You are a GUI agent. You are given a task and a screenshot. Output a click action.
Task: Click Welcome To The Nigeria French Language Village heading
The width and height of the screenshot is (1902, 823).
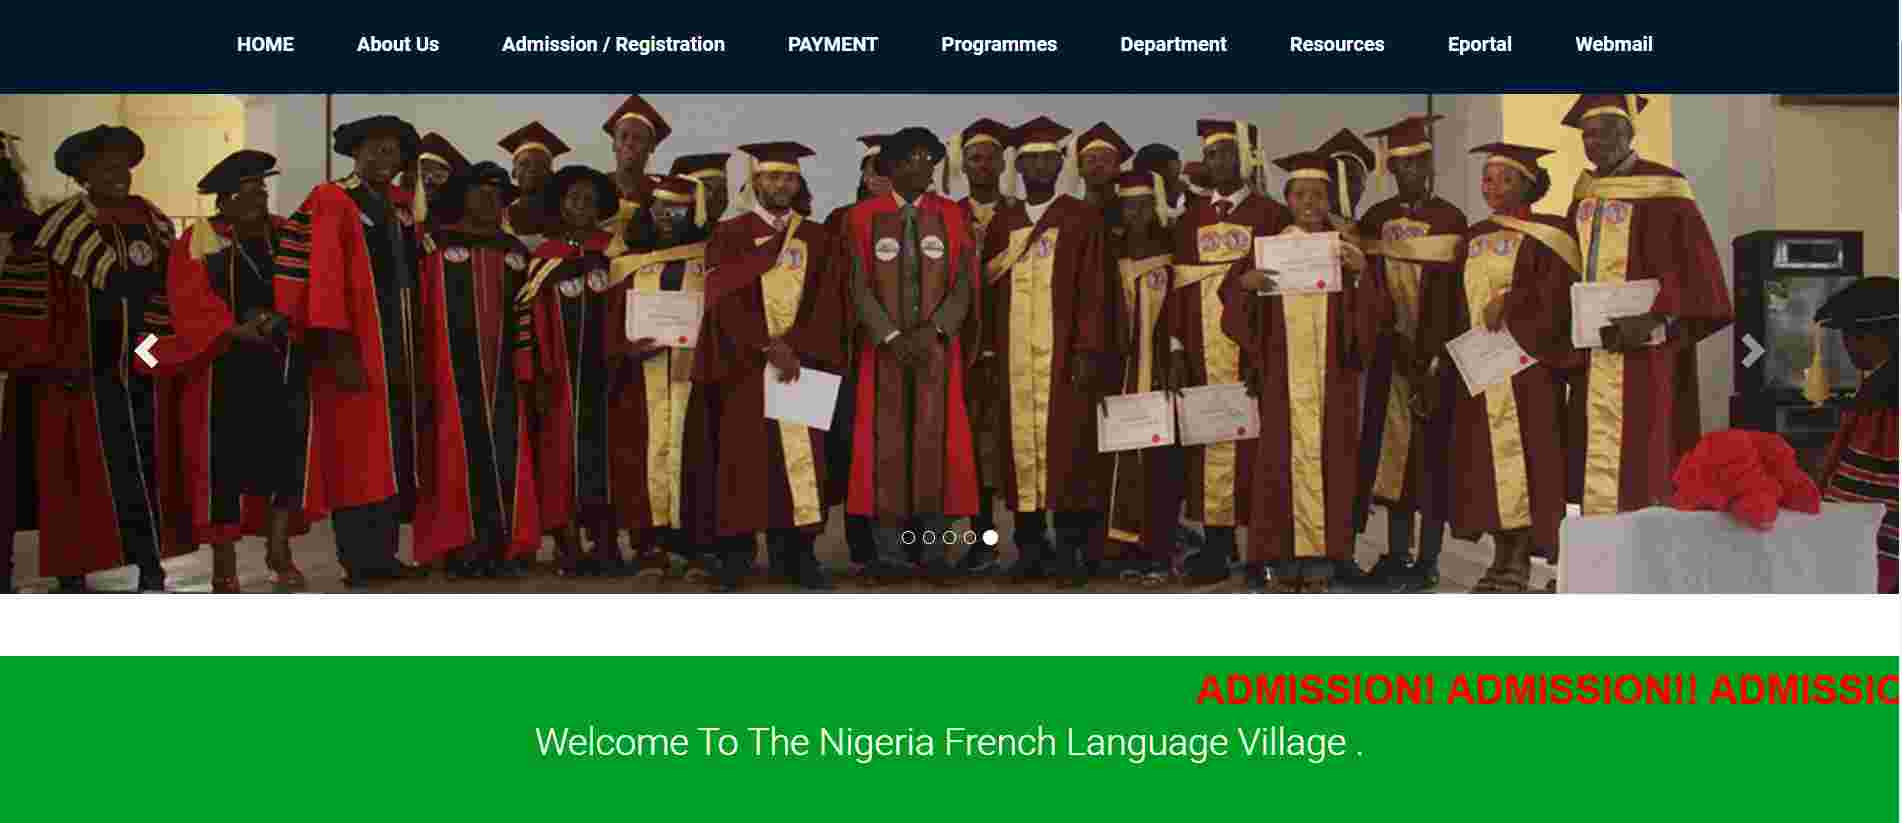point(949,742)
